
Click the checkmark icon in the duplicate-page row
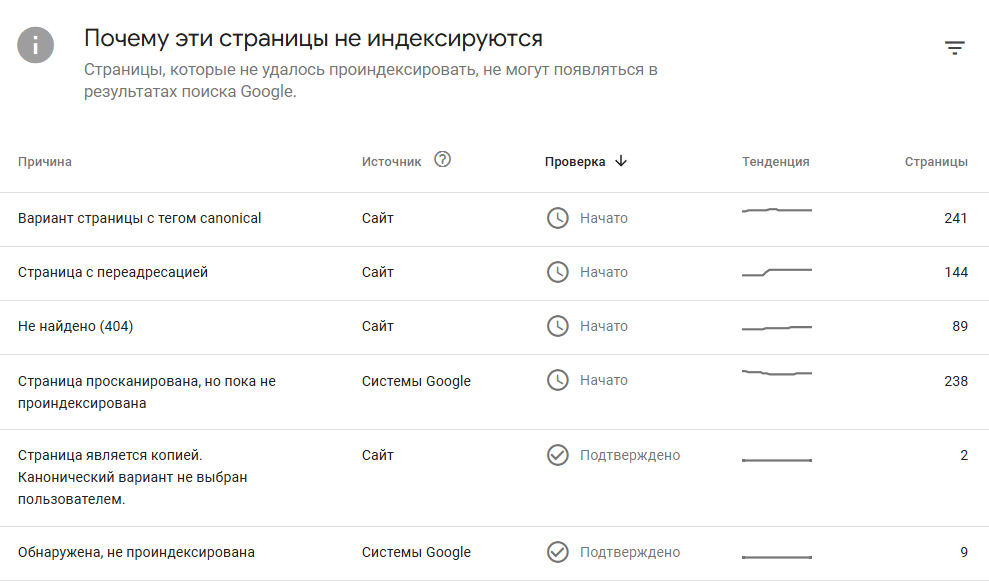pyautogui.click(x=557, y=455)
